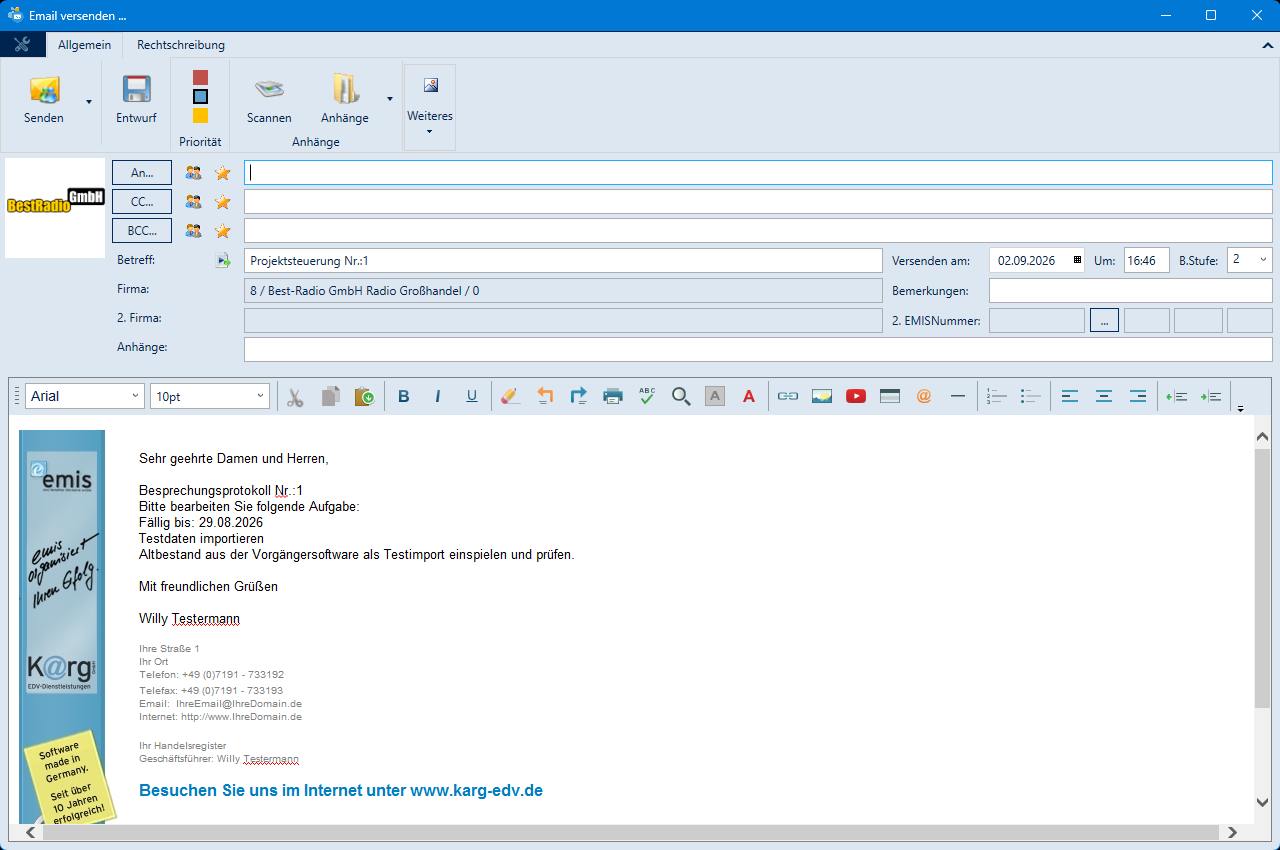Choose red font color A

(749, 396)
